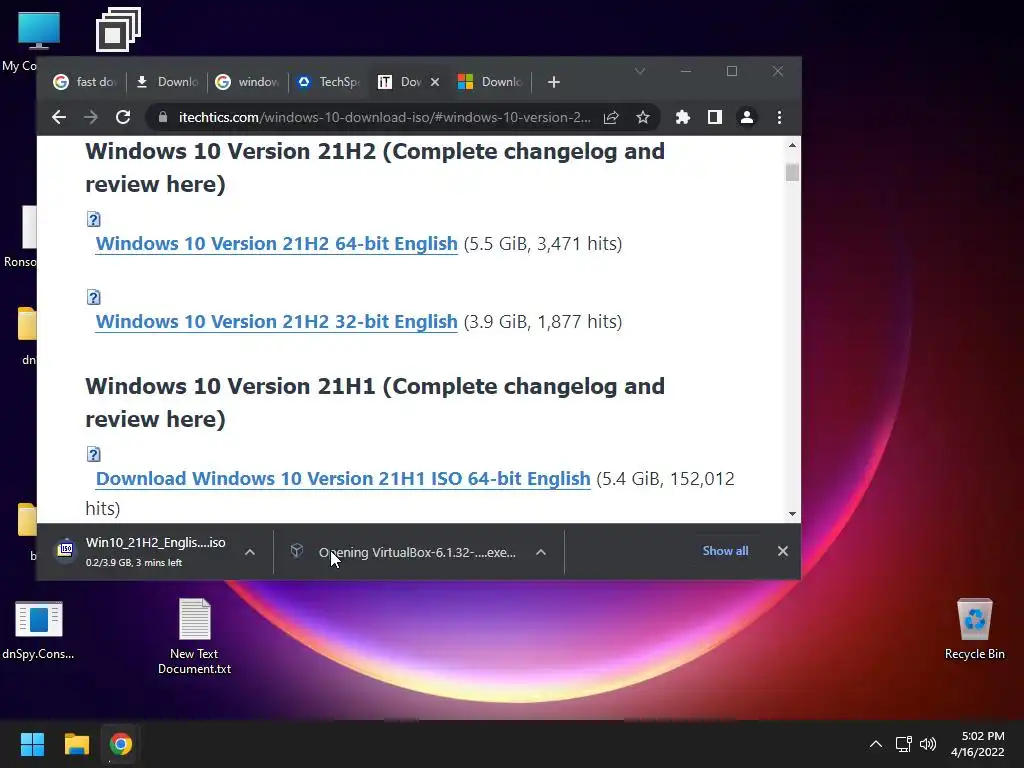This screenshot has width=1024, height=768.
Task: Select dnSpy.Cons desktop icon
Action: click(x=38, y=630)
